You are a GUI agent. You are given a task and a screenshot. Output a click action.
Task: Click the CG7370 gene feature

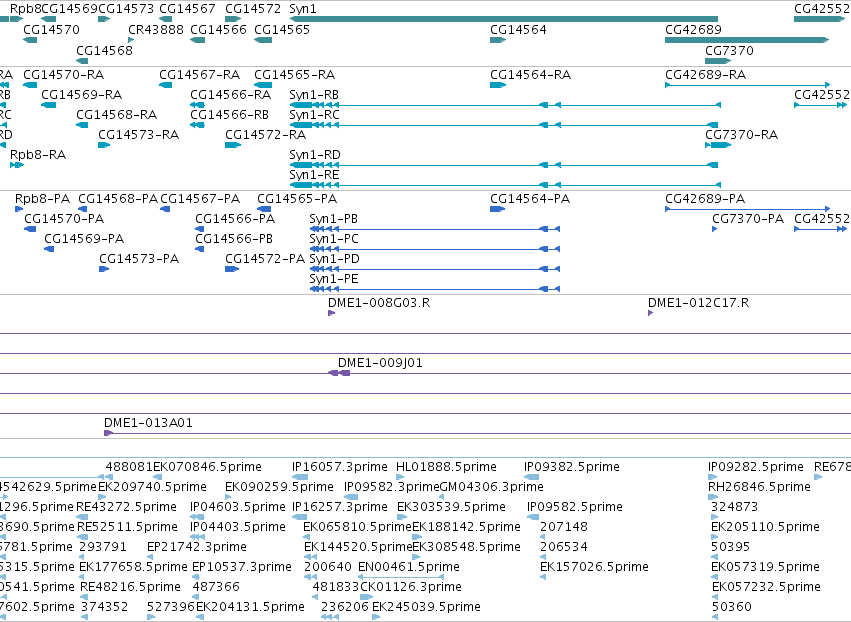click(718, 61)
